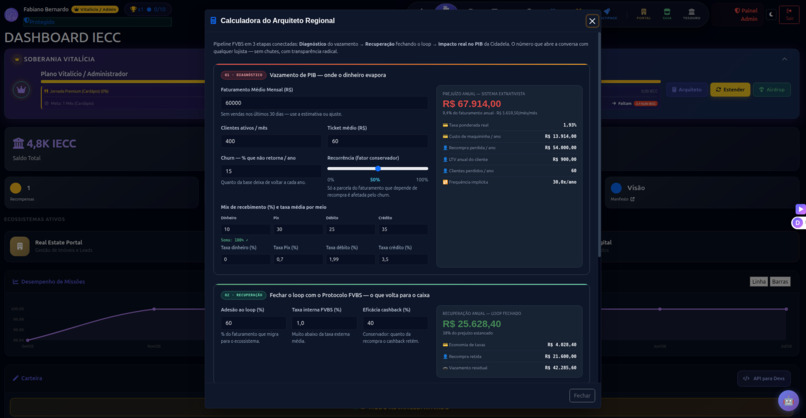806x418 pixels.
Task: Edit the Eficácia cashback (%) field
Action: 395,323
